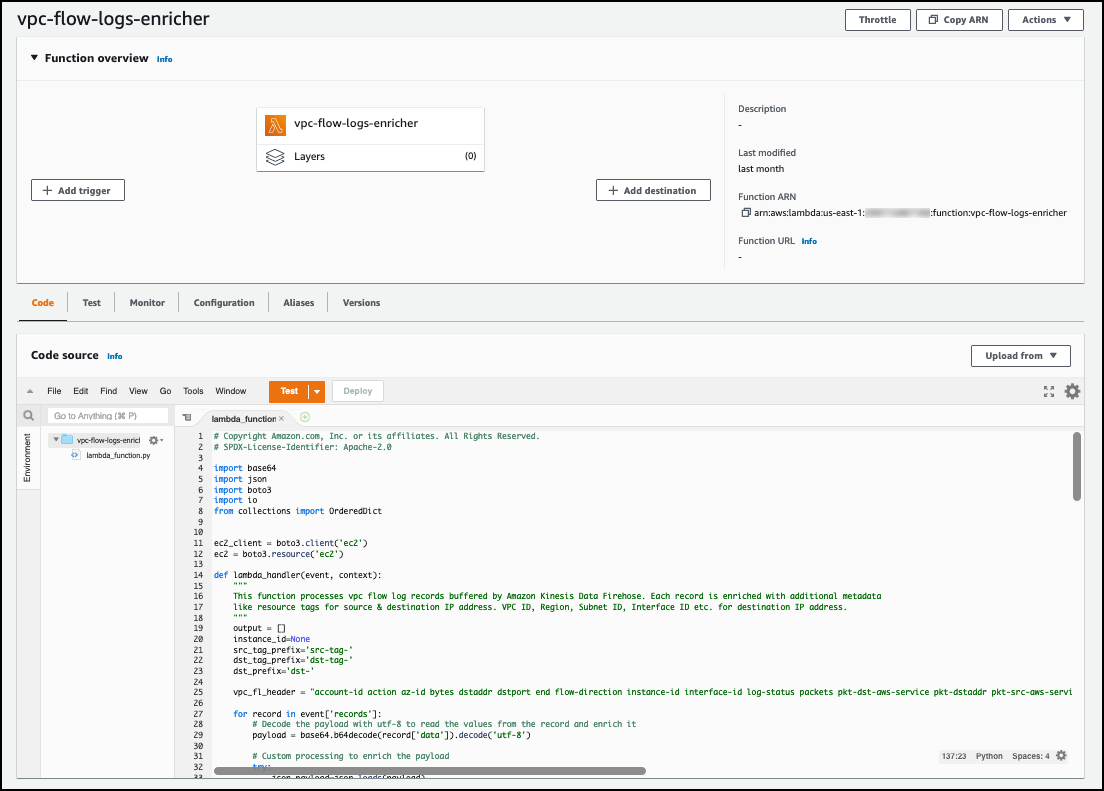Open the Tools menu
This screenshot has width=1104, height=791.
coord(193,391)
